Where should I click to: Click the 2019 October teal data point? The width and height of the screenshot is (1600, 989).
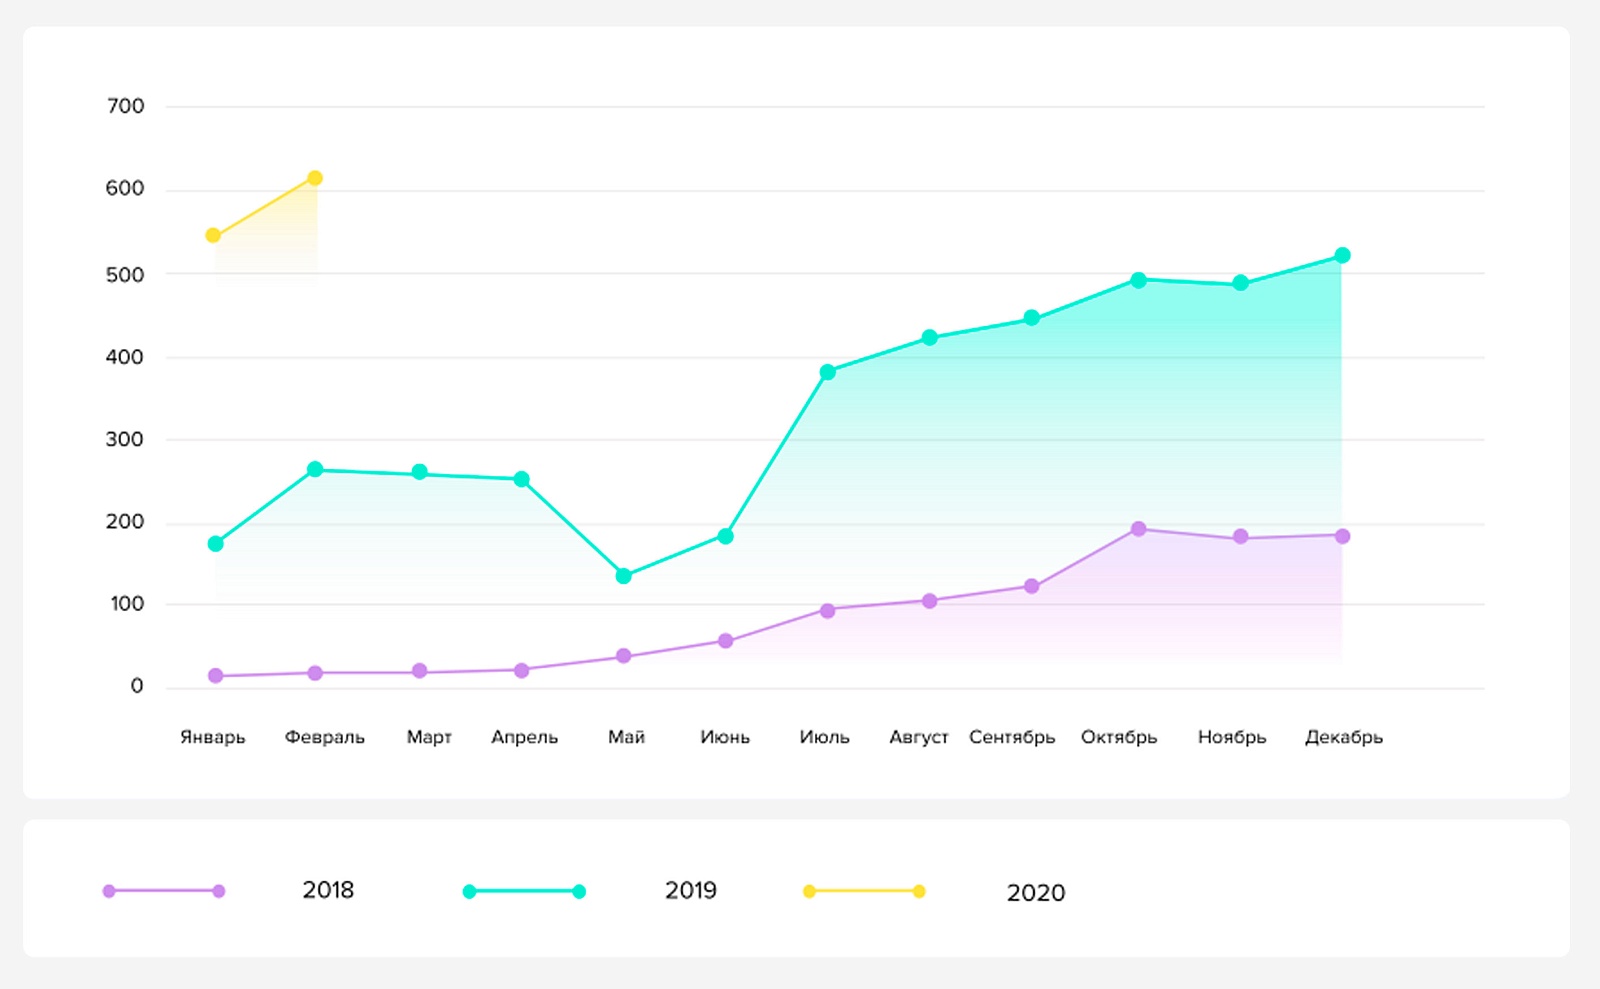[x=1138, y=280]
